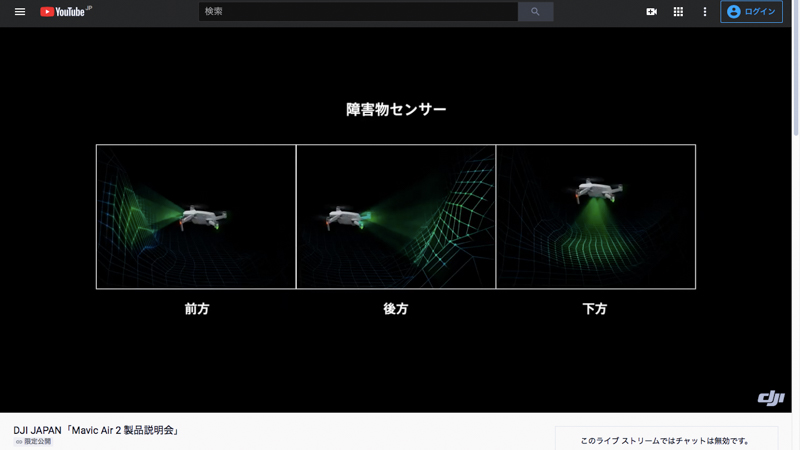
Task: Open the YouTube hamburger guide menu
Action: (x=20, y=11)
